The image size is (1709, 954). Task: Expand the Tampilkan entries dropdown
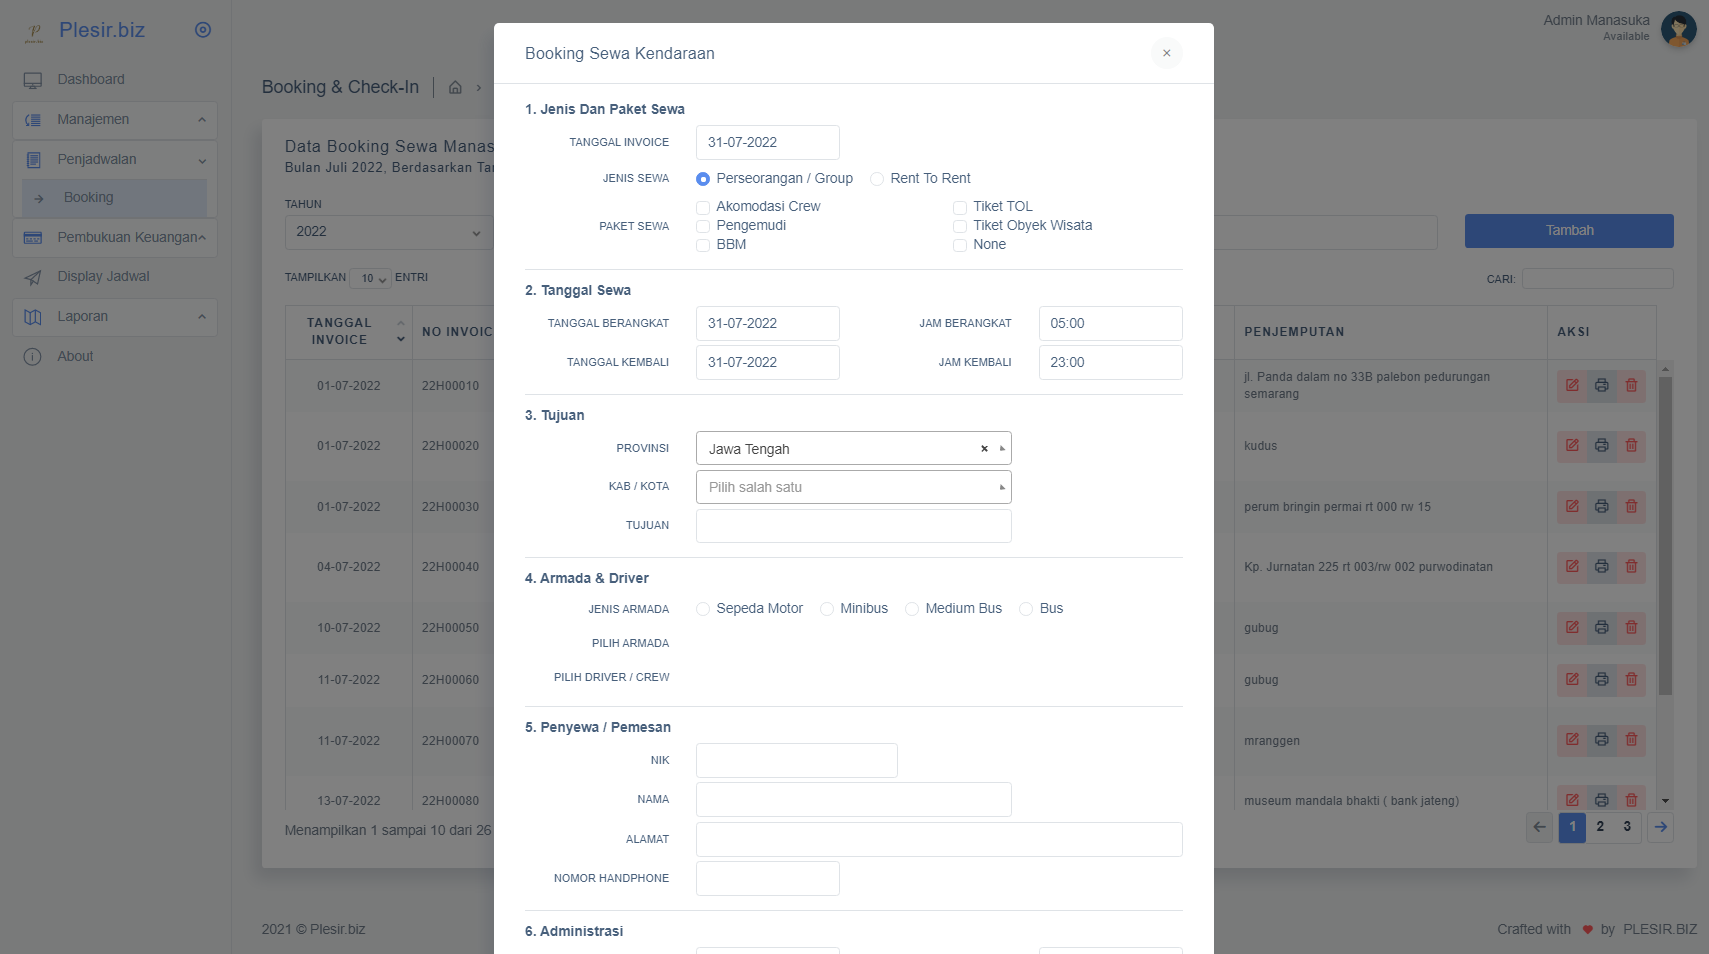[371, 278]
